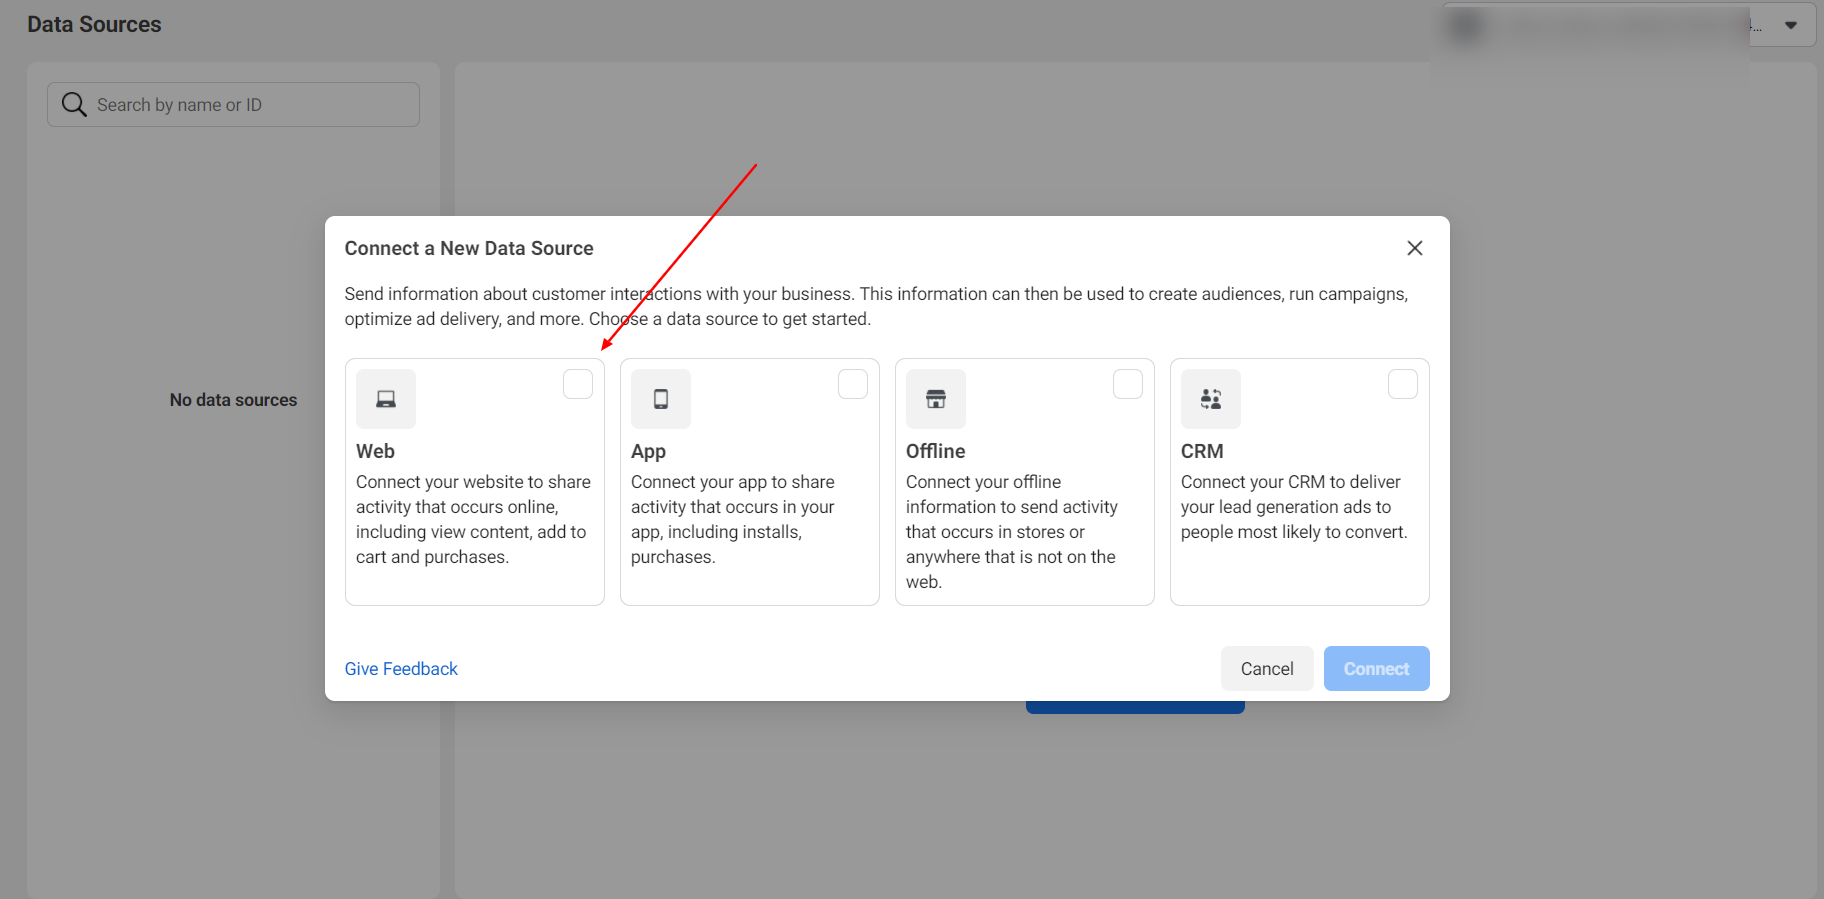Click the App card description text
The width and height of the screenshot is (1824, 899).
coord(733,519)
